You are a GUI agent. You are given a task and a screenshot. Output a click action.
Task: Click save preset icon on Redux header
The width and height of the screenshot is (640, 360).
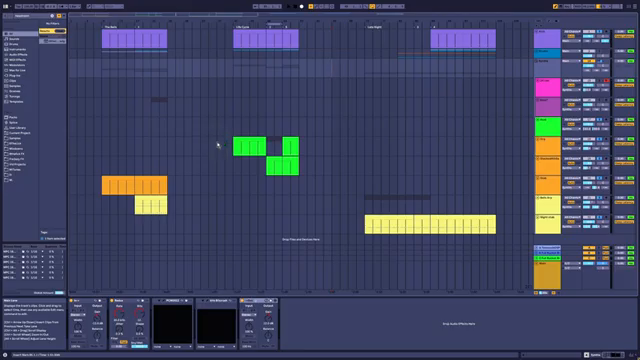pos(142,301)
